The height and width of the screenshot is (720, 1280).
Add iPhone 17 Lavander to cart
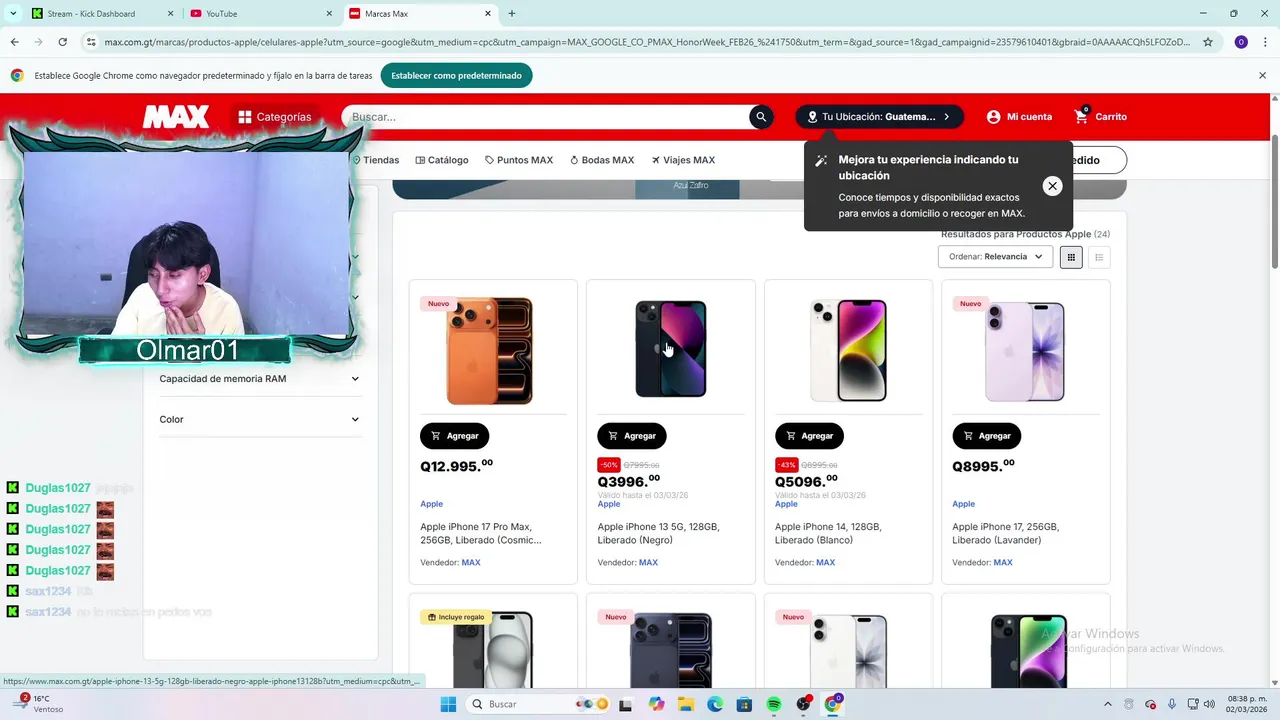coord(987,436)
